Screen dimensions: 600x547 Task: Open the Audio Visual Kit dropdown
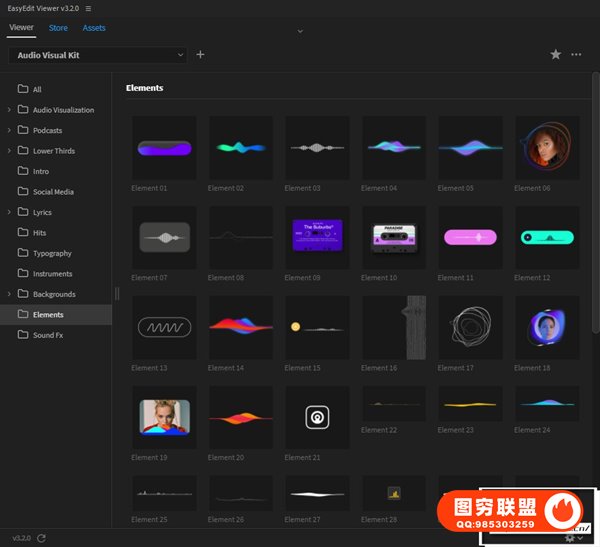98,55
